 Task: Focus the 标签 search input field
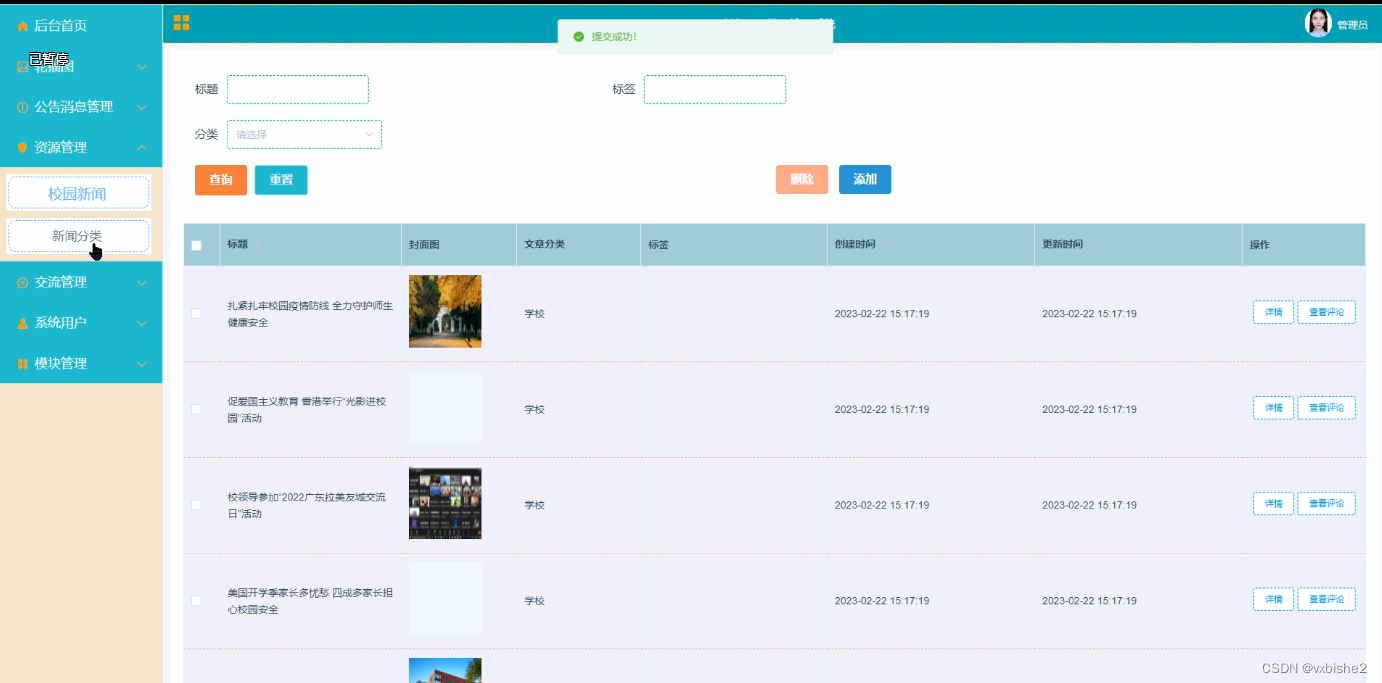click(715, 89)
